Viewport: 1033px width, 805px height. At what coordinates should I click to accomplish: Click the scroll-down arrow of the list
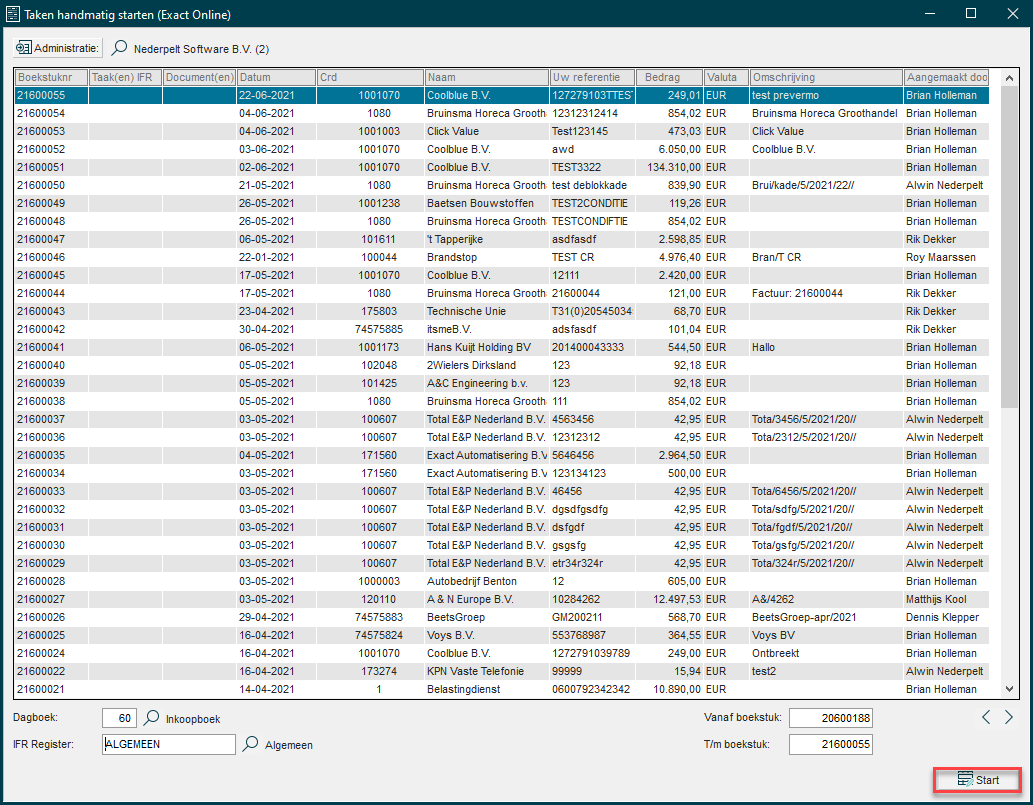coord(1009,689)
